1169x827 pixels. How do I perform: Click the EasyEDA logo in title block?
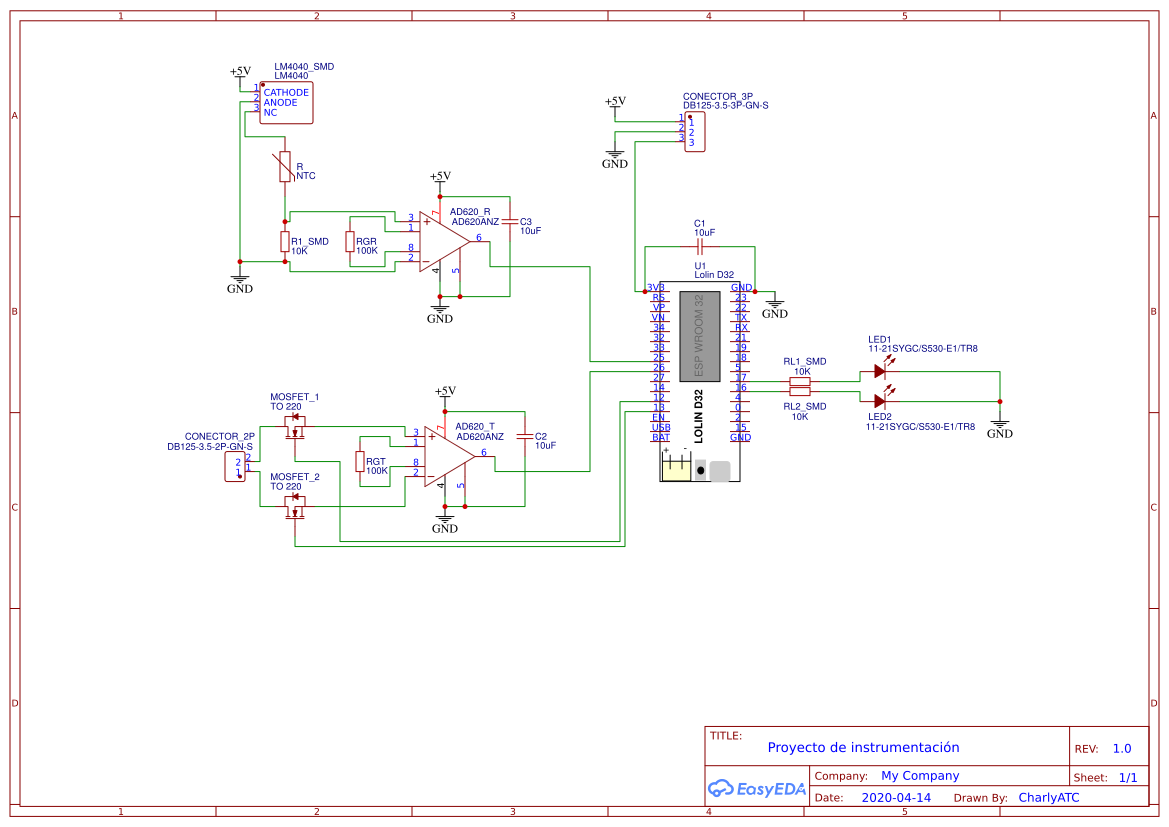coord(757,788)
